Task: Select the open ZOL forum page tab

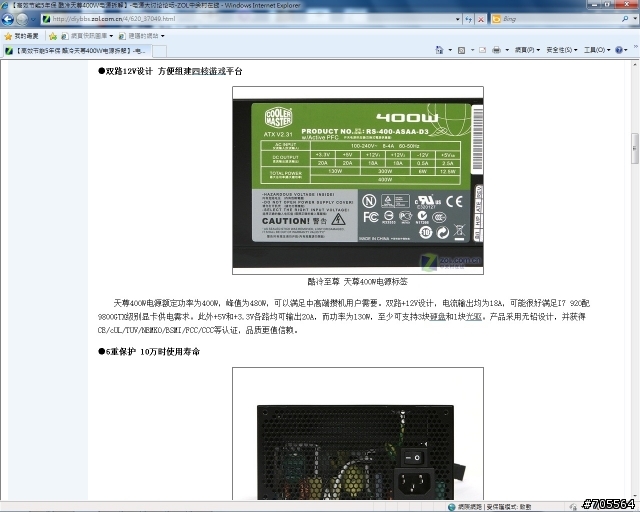Action: point(77,51)
